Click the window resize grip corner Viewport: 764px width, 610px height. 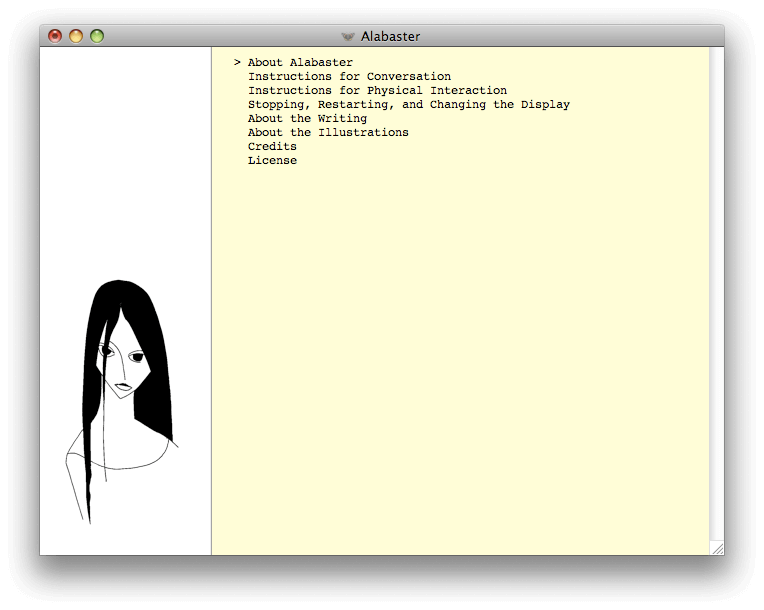point(717,549)
